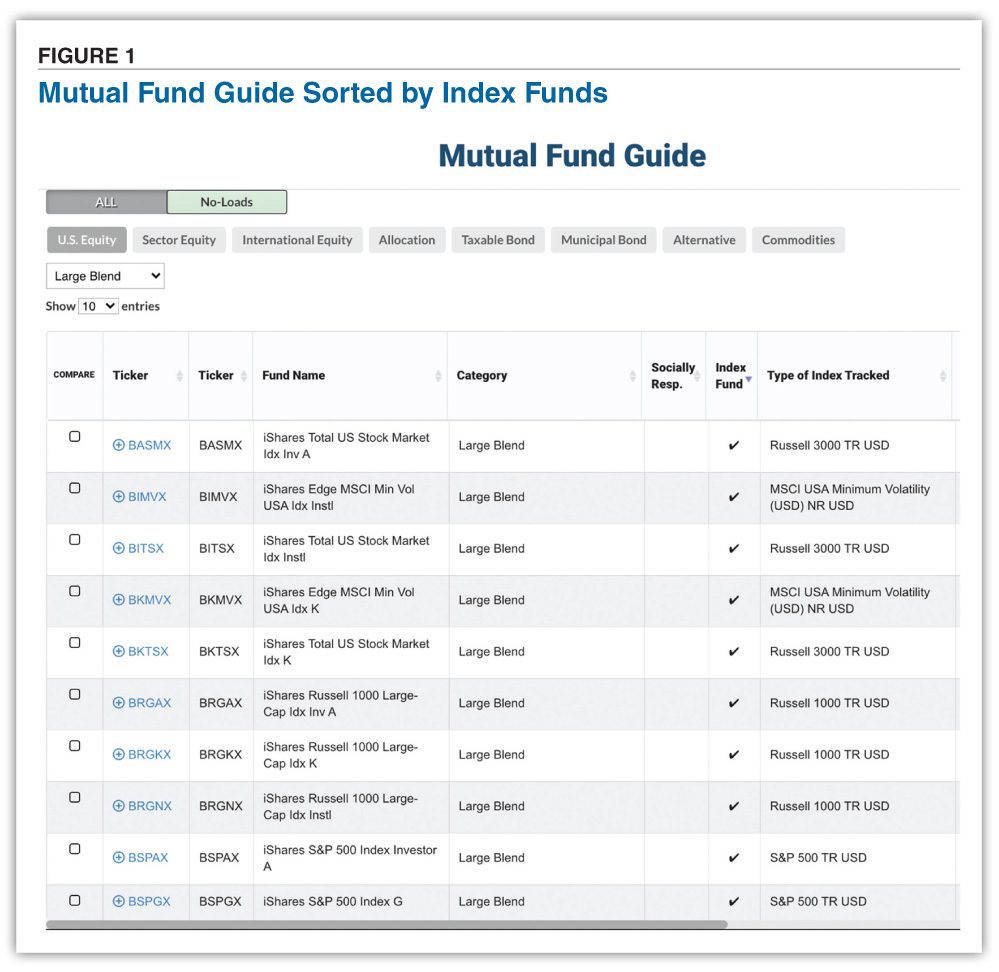999x972 pixels.
Task: Sort by Type of Index Tracked arrow
Action: tap(941, 375)
